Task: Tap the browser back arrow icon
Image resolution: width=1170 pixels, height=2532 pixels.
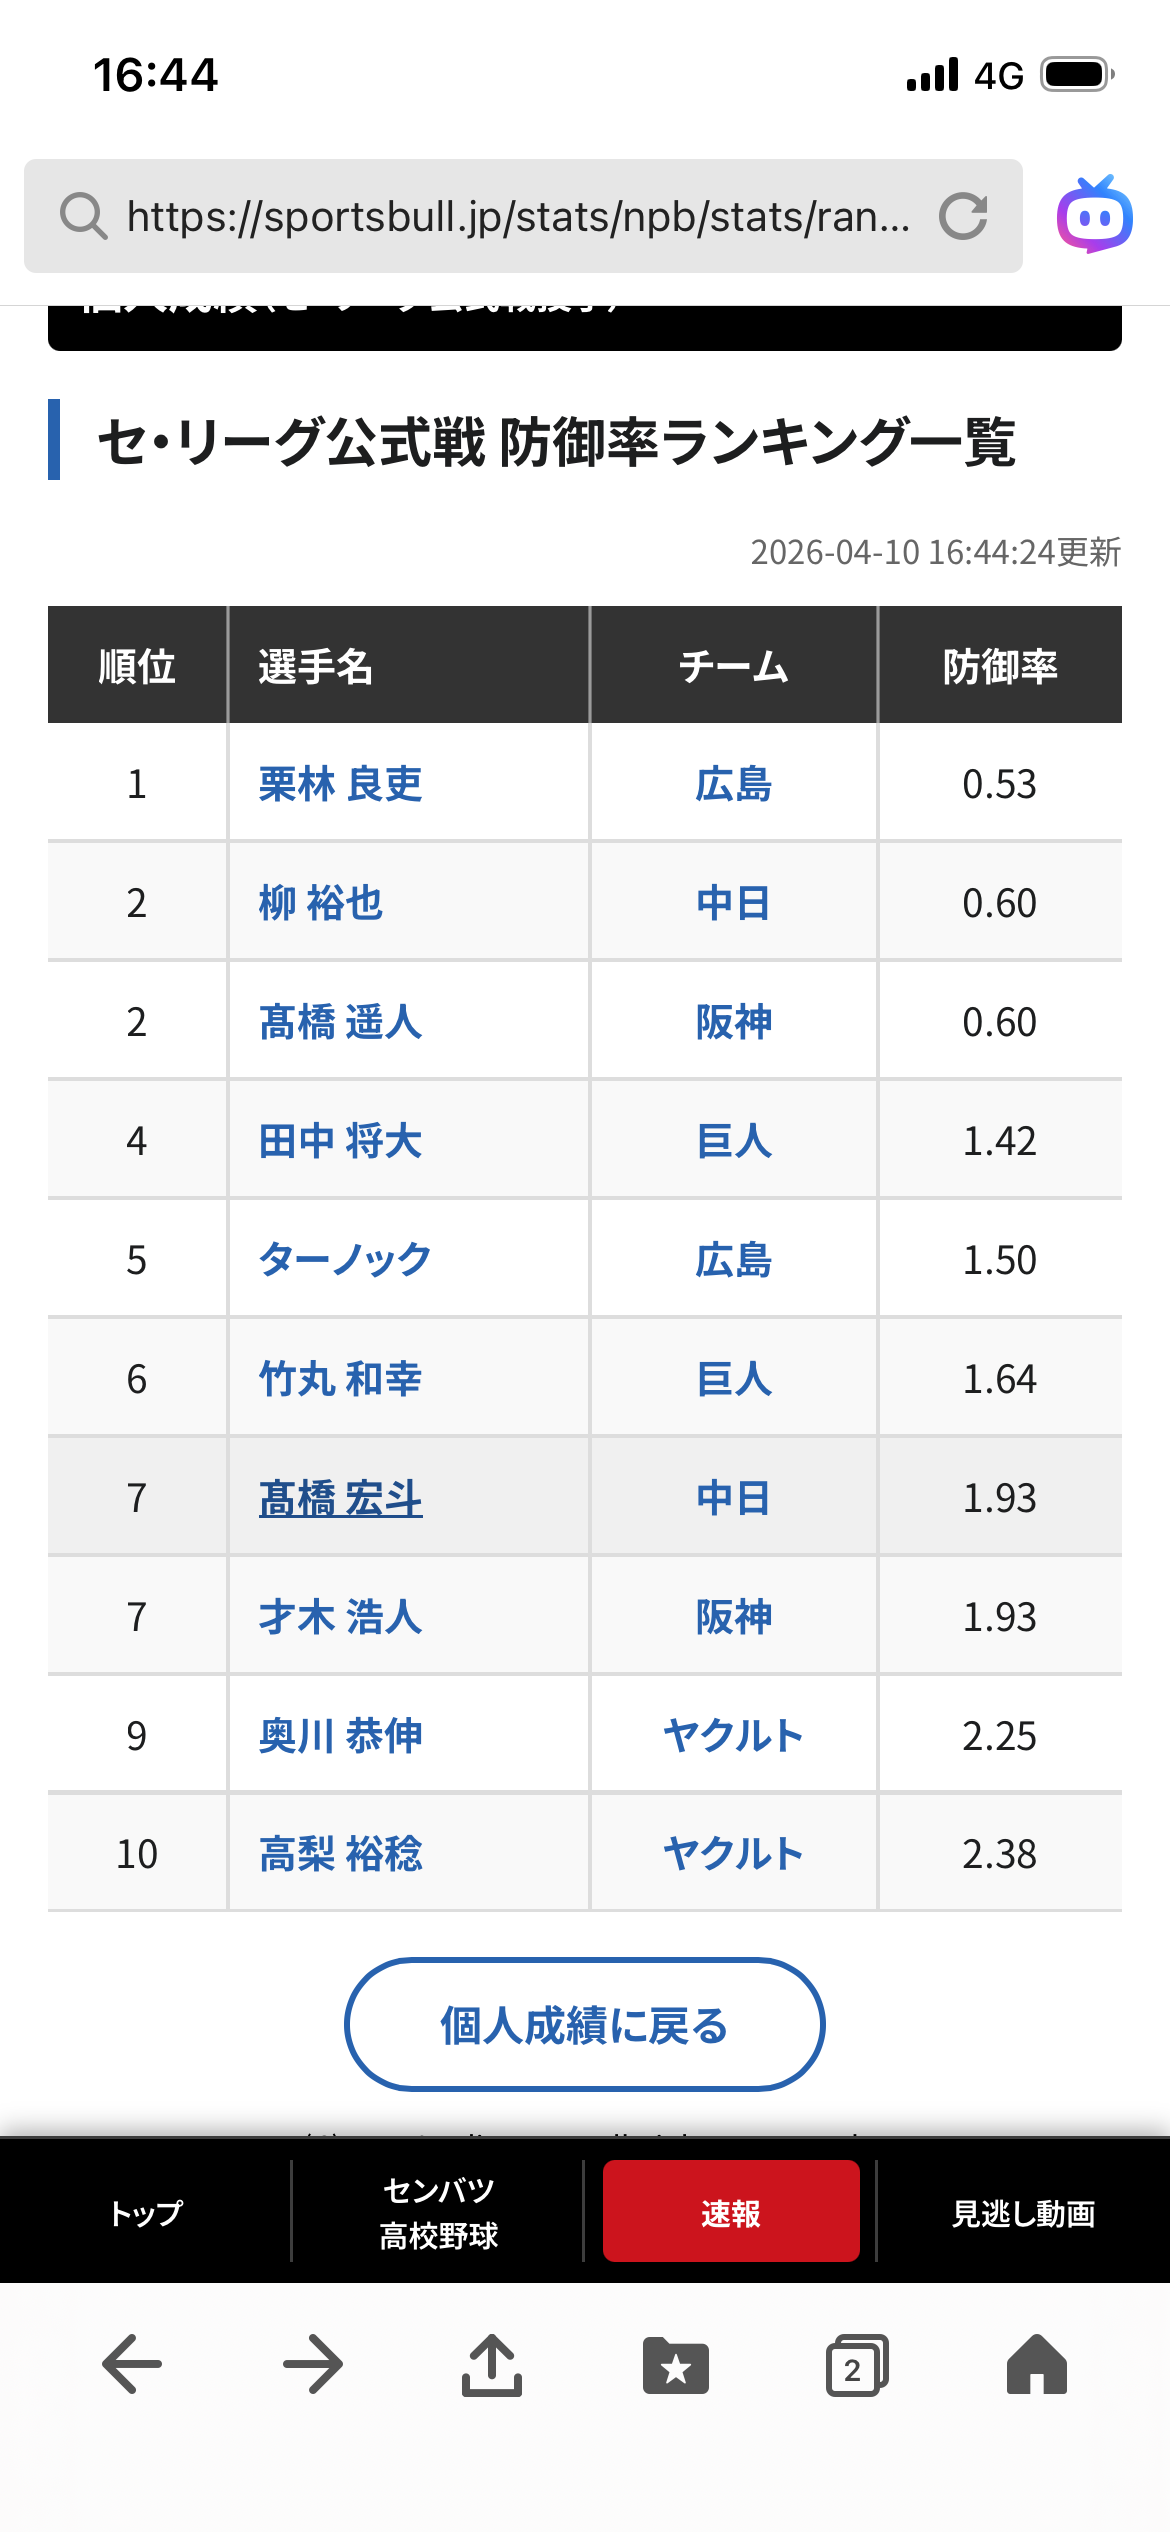Action: tap(132, 2364)
